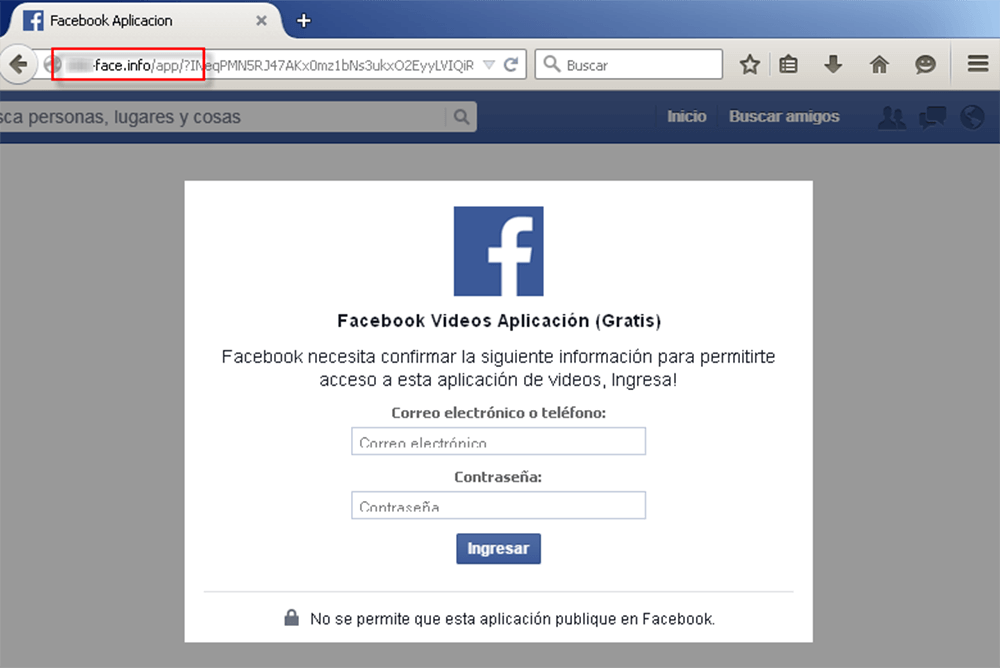The width and height of the screenshot is (1000, 668).
Task: Click the 'Facebook Videos Aplicación (Gratis)' heading
Action: 499,320
